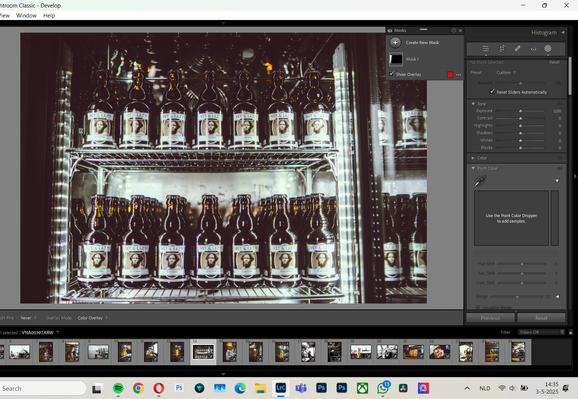This screenshot has width=578, height=399.
Task: Click the Previous button
Action: (x=490, y=318)
